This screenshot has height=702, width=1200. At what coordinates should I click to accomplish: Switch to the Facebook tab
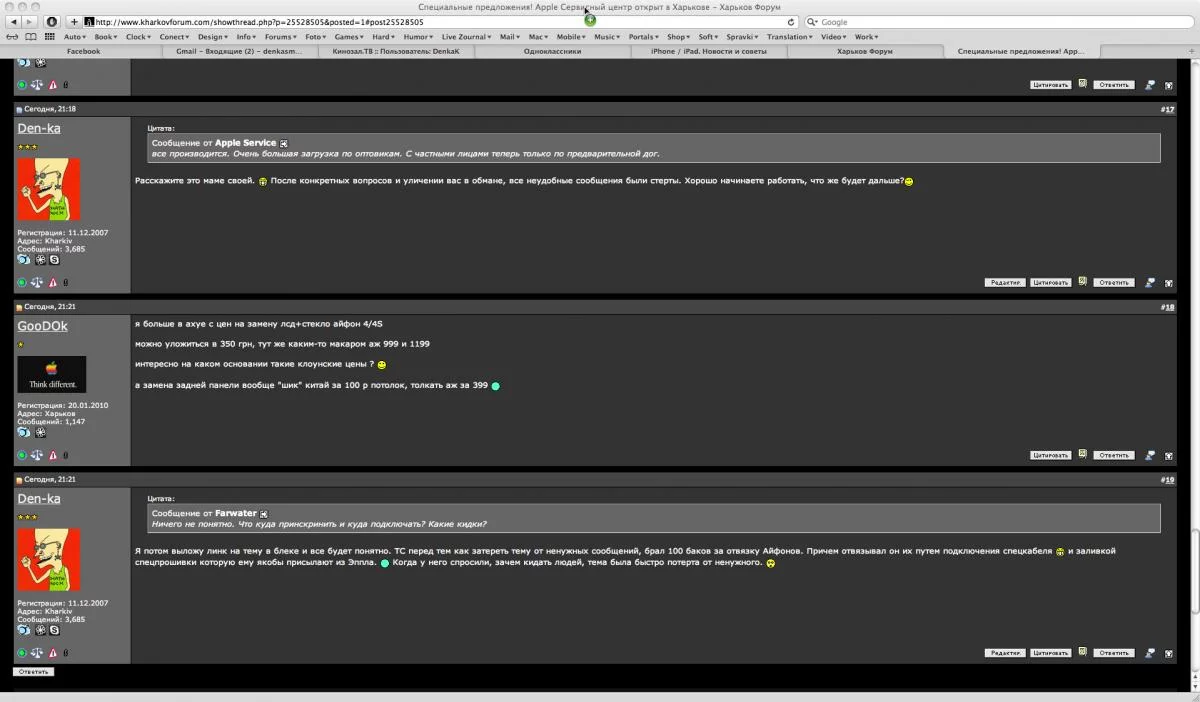point(84,51)
